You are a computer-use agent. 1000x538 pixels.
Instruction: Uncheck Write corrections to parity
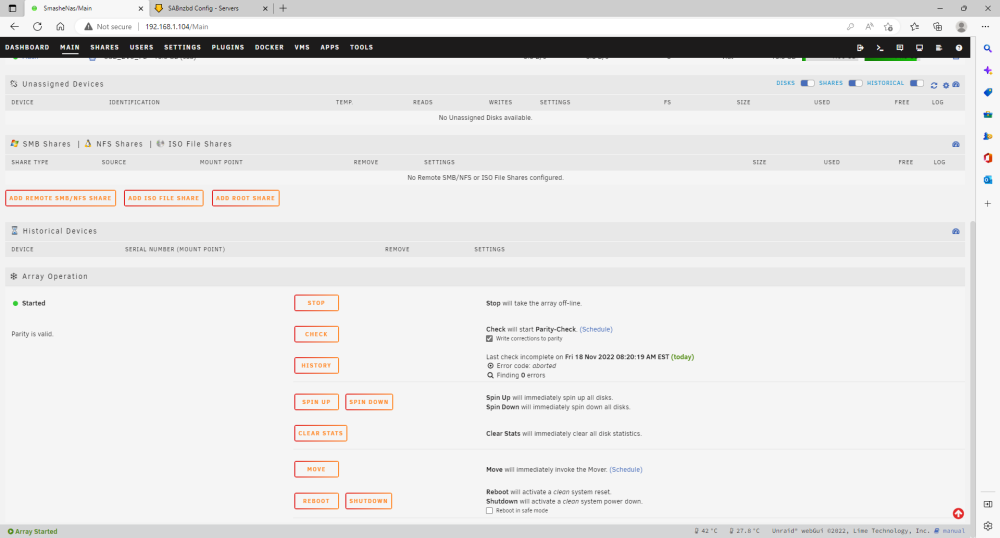click(489, 338)
